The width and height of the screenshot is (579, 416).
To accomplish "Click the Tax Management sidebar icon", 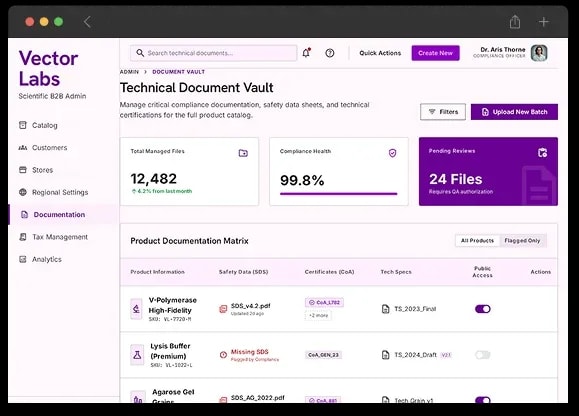I will pyautogui.click(x=23, y=237).
